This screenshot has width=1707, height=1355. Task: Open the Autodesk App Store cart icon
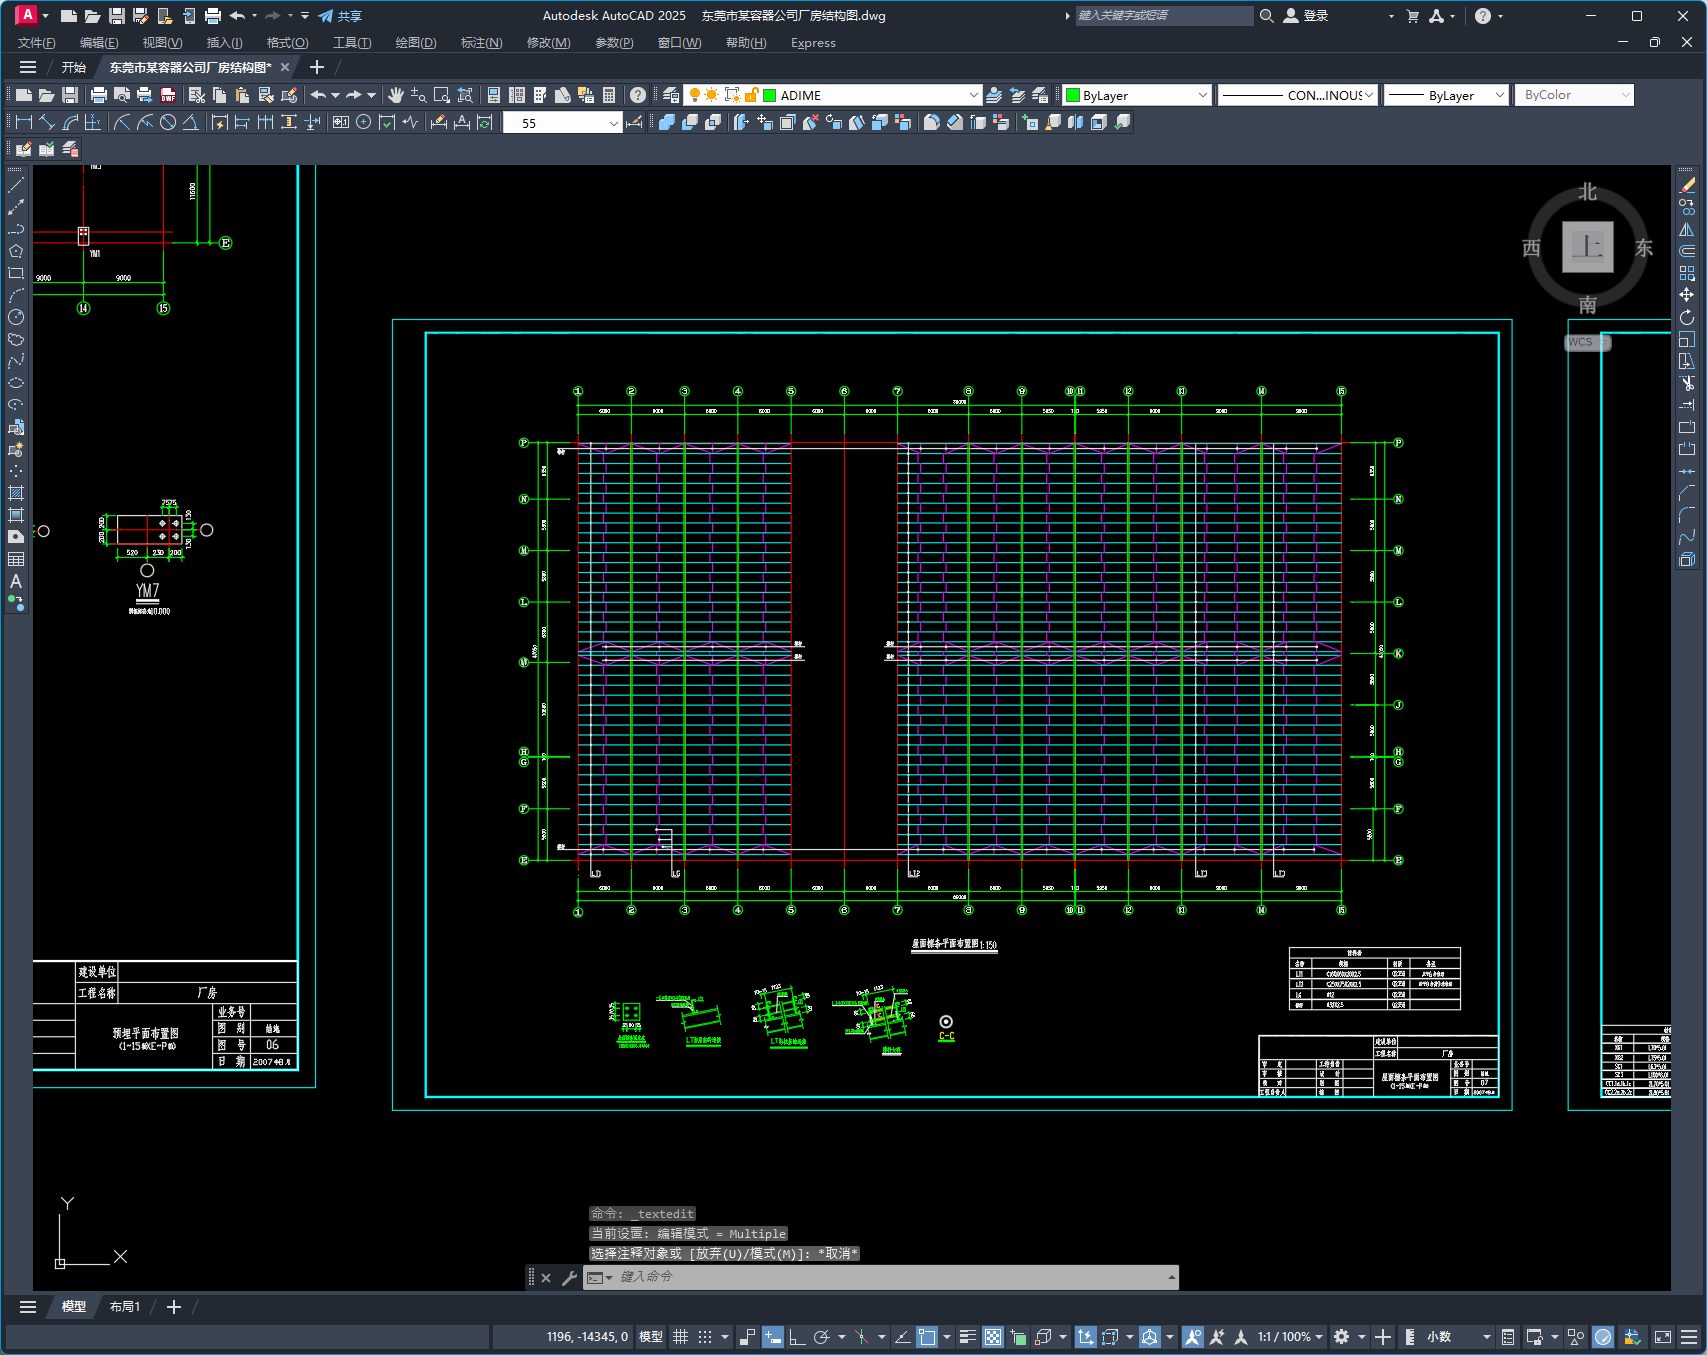click(x=1413, y=16)
